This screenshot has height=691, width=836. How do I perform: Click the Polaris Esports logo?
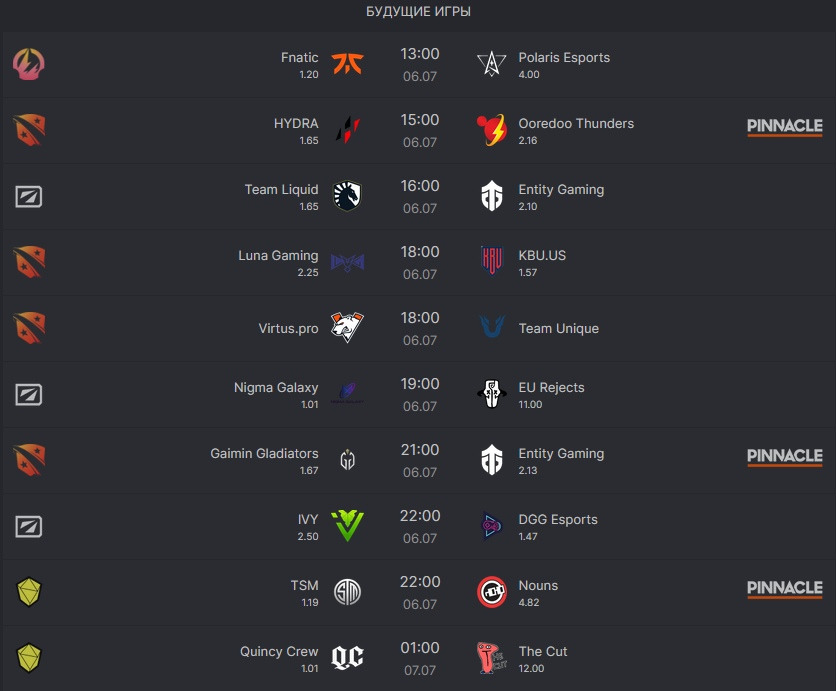492,64
